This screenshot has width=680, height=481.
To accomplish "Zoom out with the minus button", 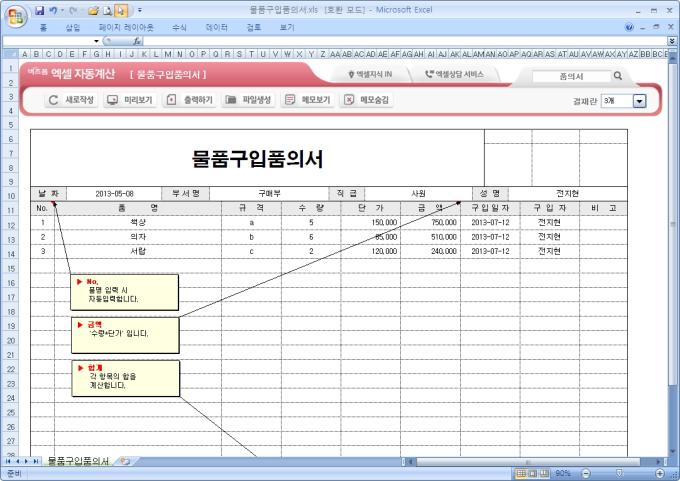I will pos(586,473).
